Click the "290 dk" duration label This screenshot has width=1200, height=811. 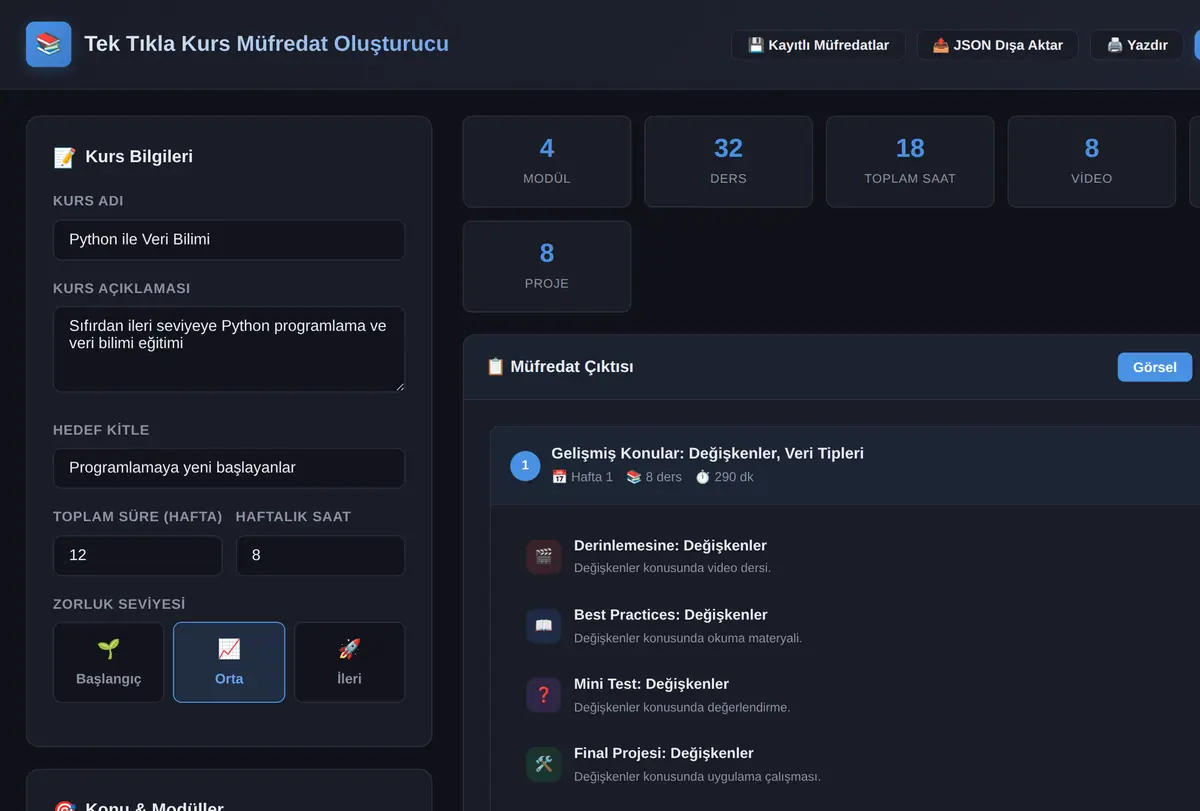point(724,477)
